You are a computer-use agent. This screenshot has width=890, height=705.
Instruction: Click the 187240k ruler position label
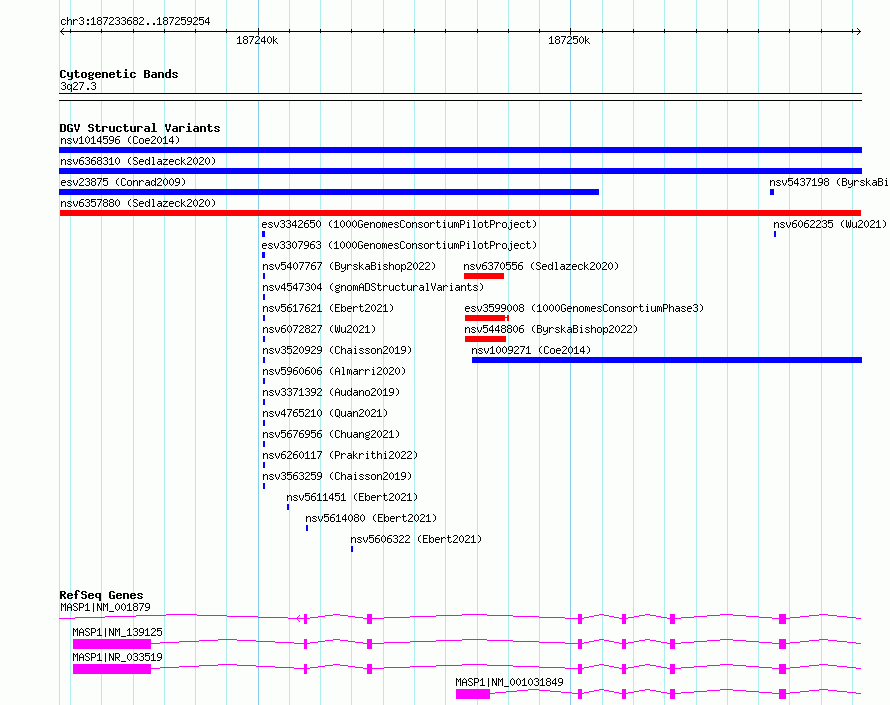coord(257,40)
